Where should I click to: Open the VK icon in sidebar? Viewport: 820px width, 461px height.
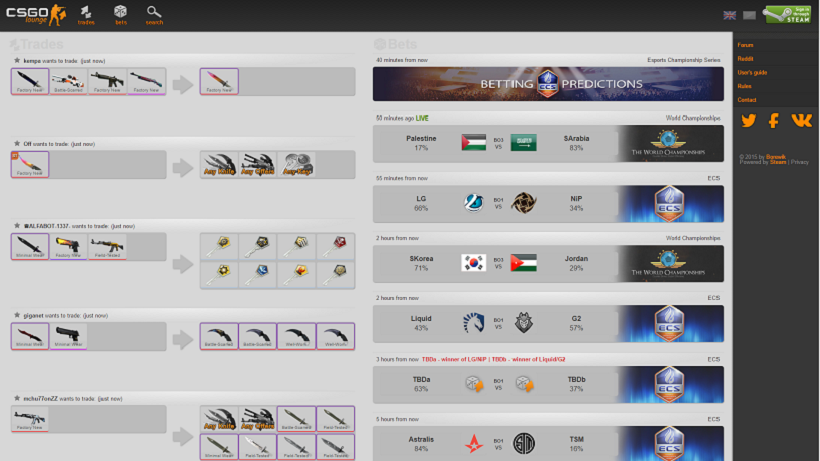point(801,121)
